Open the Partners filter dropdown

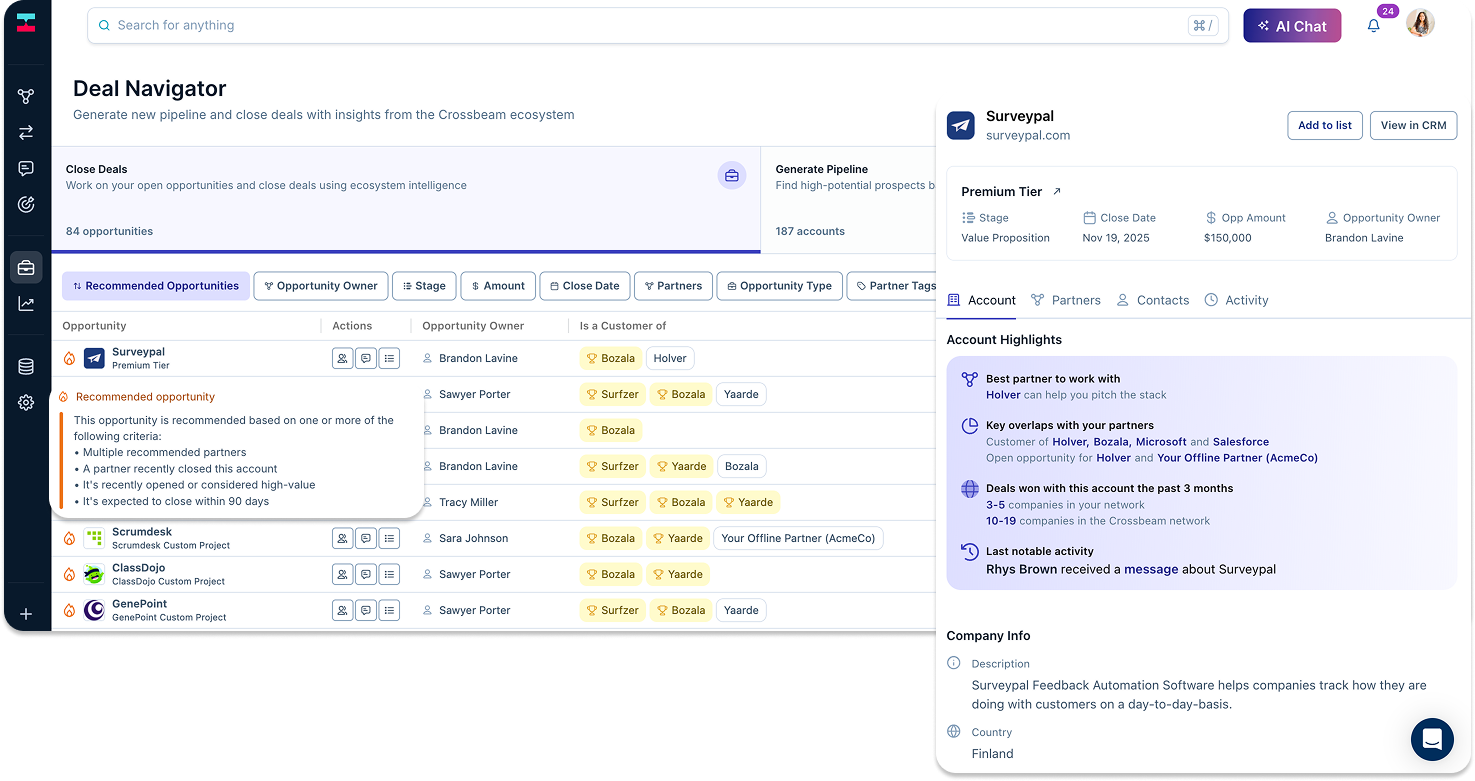coord(674,286)
